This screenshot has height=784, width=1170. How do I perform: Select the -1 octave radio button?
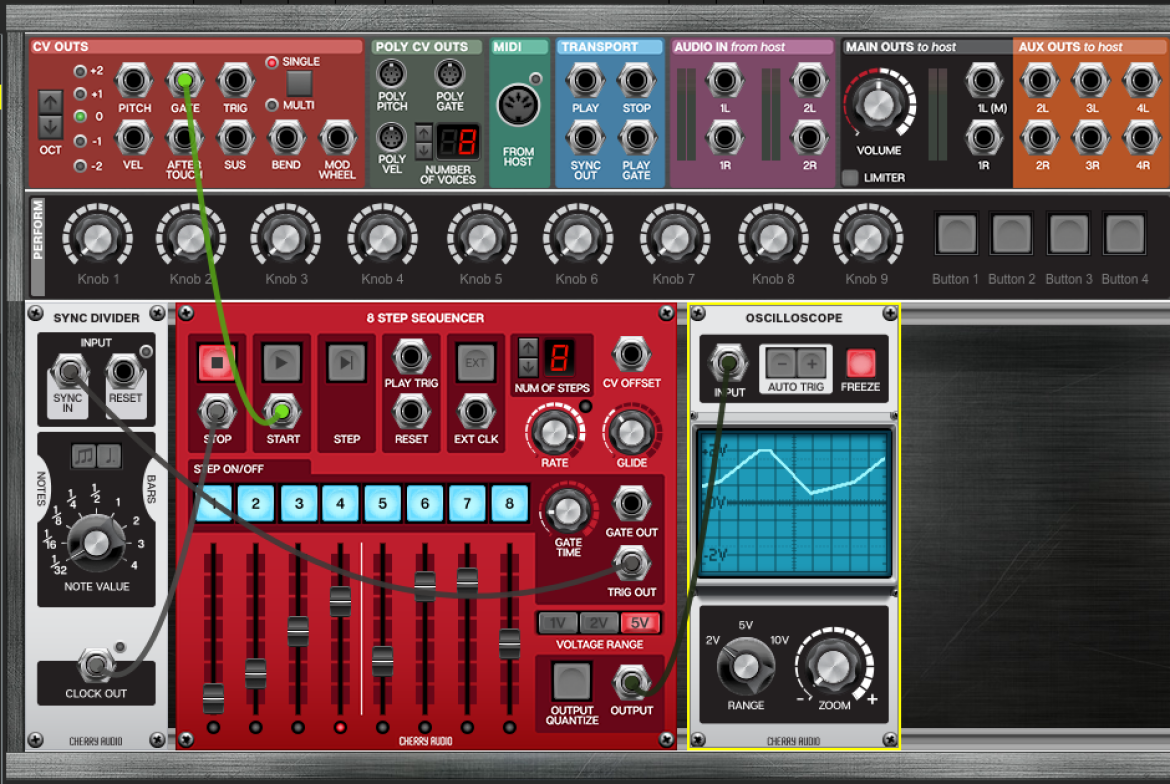[x=81, y=141]
